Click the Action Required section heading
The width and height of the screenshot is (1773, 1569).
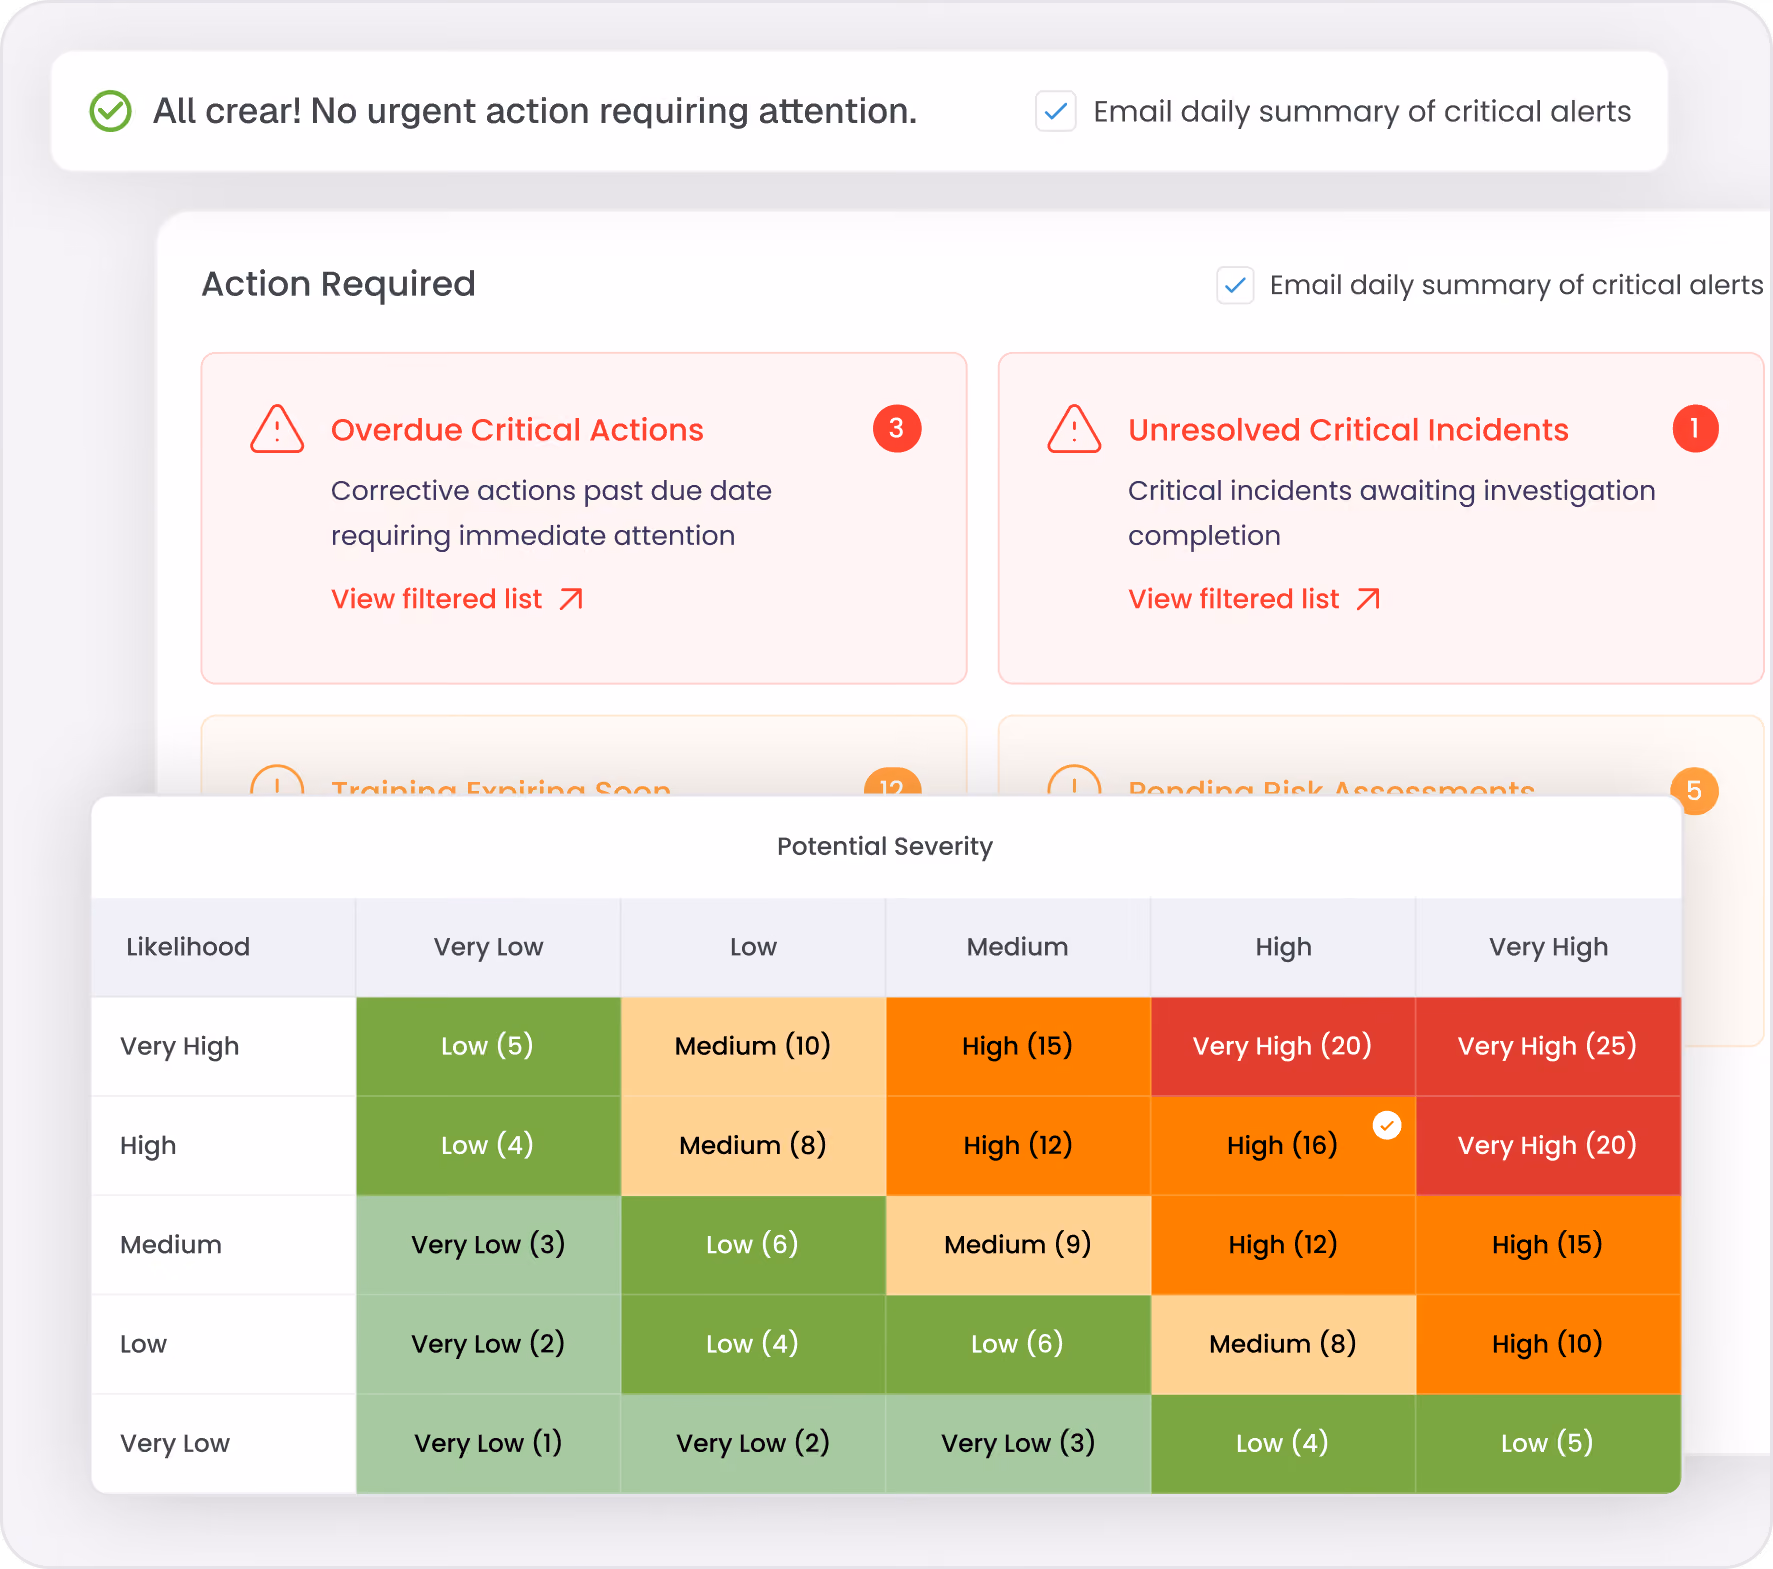pos(338,285)
